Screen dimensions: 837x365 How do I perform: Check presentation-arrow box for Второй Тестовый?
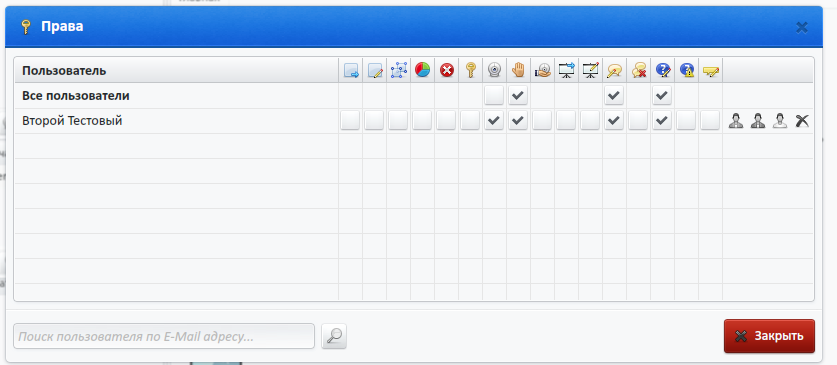click(x=566, y=121)
